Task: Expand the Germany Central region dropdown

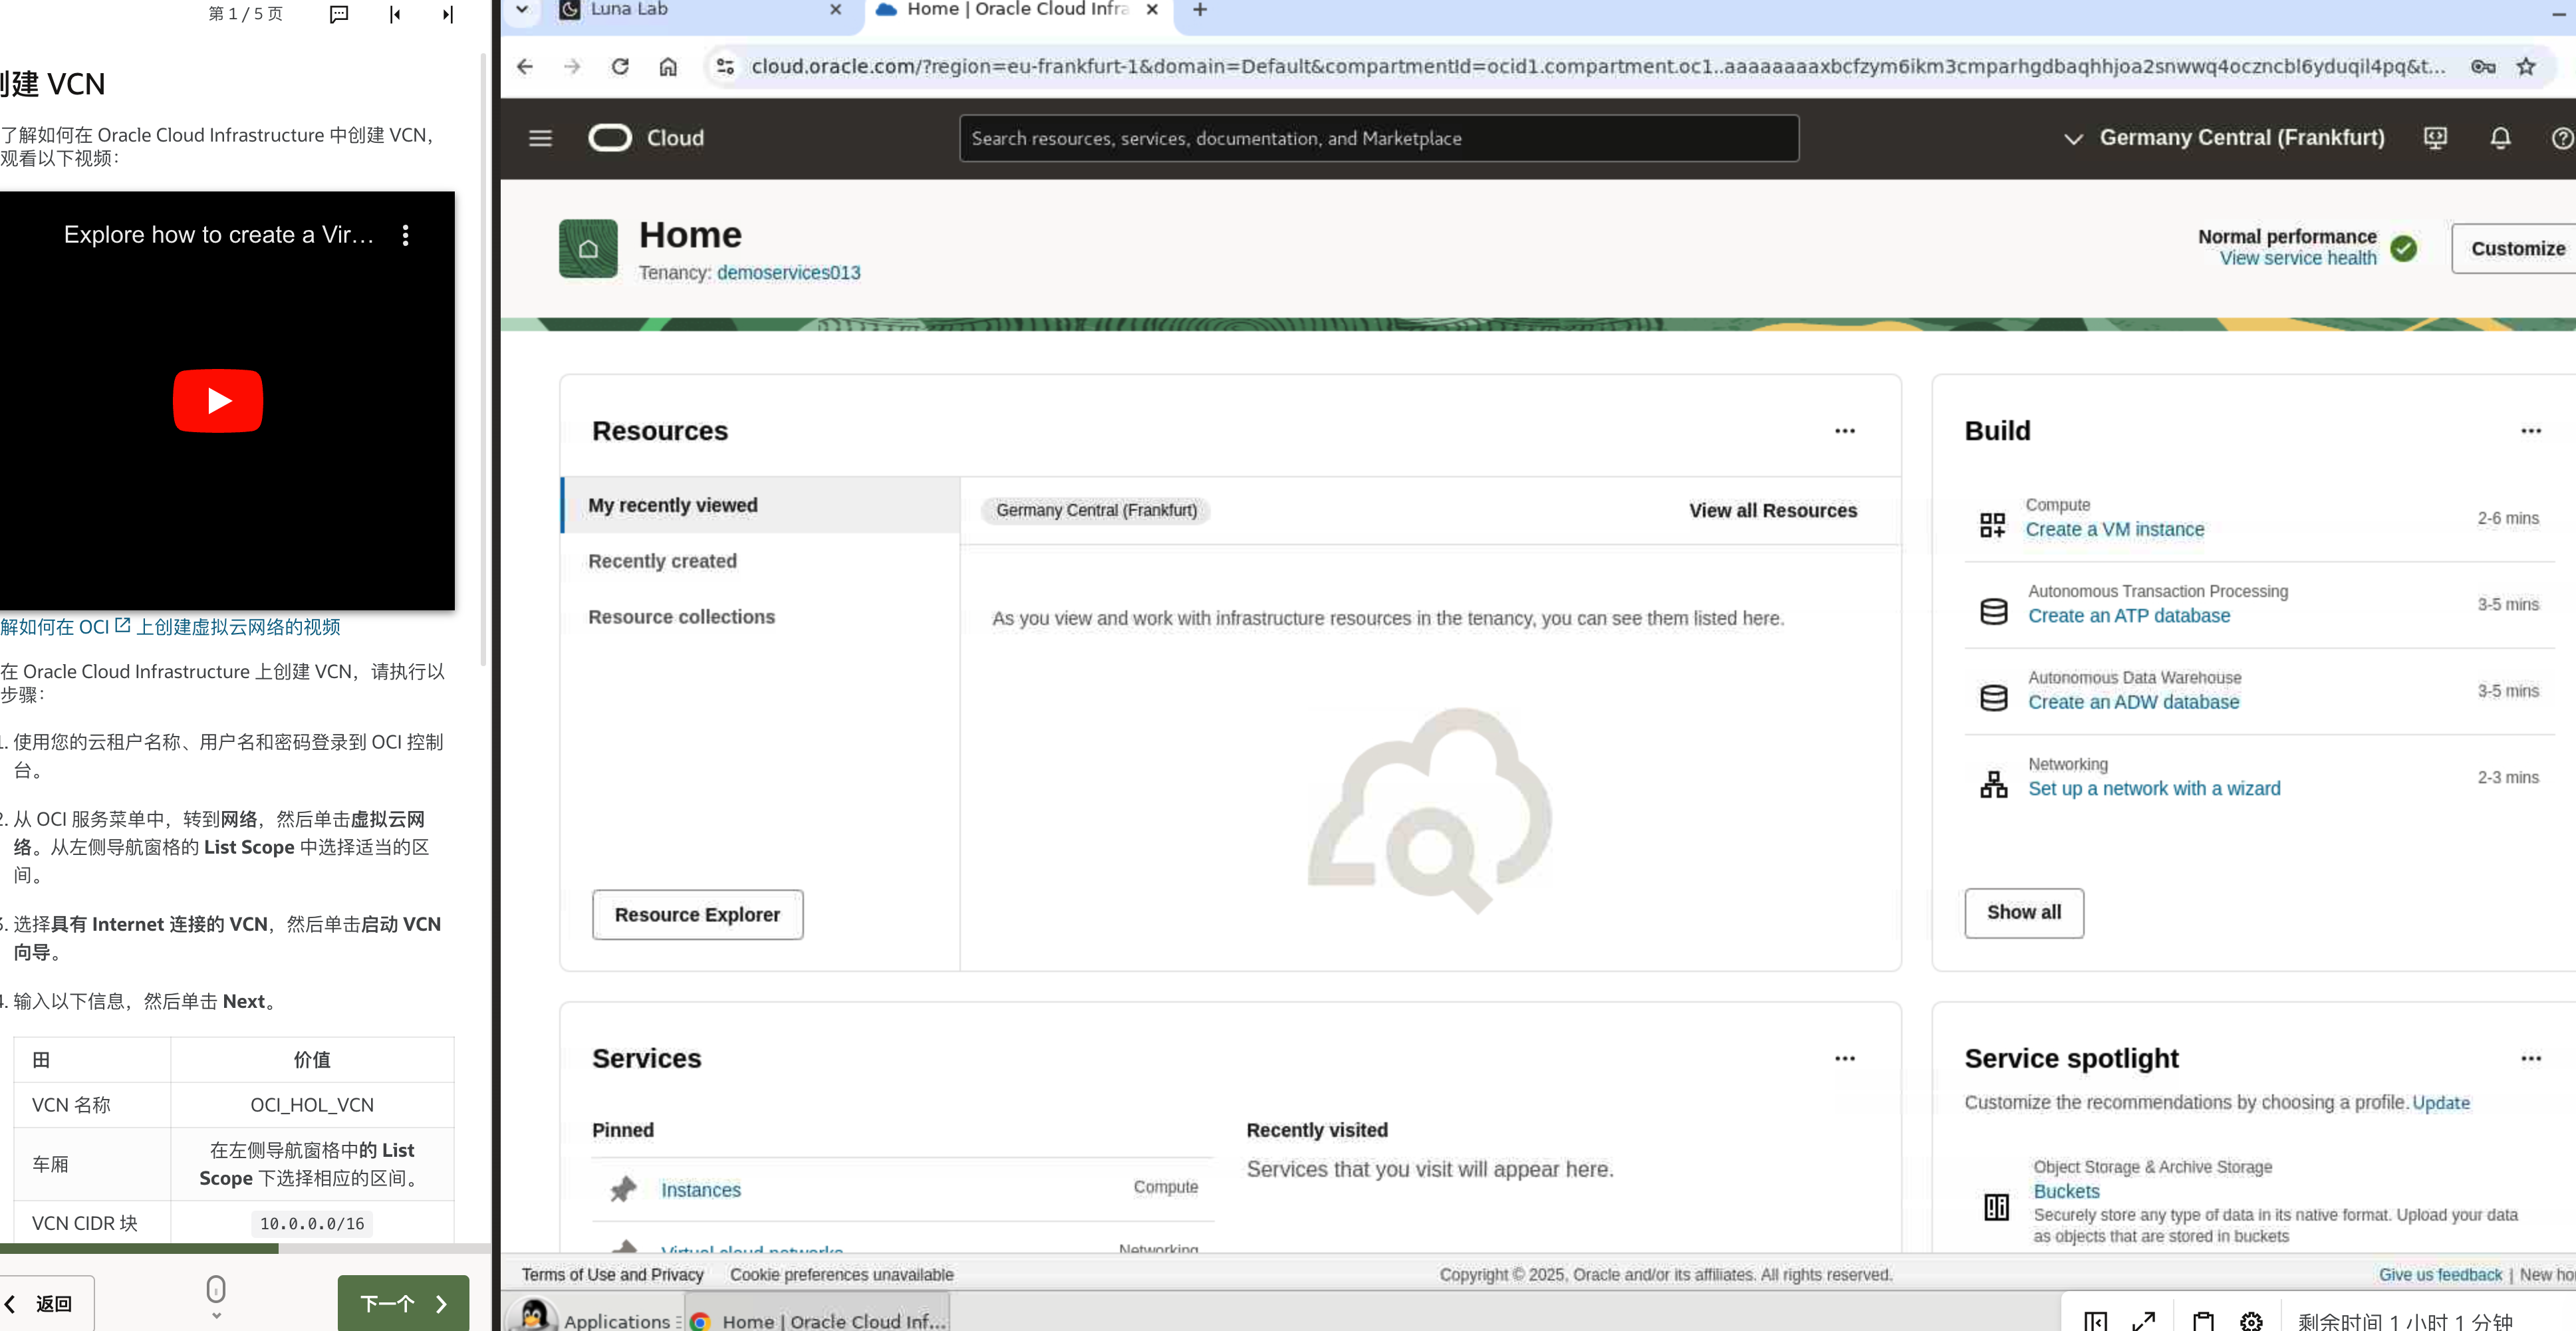Action: coord(2224,138)
